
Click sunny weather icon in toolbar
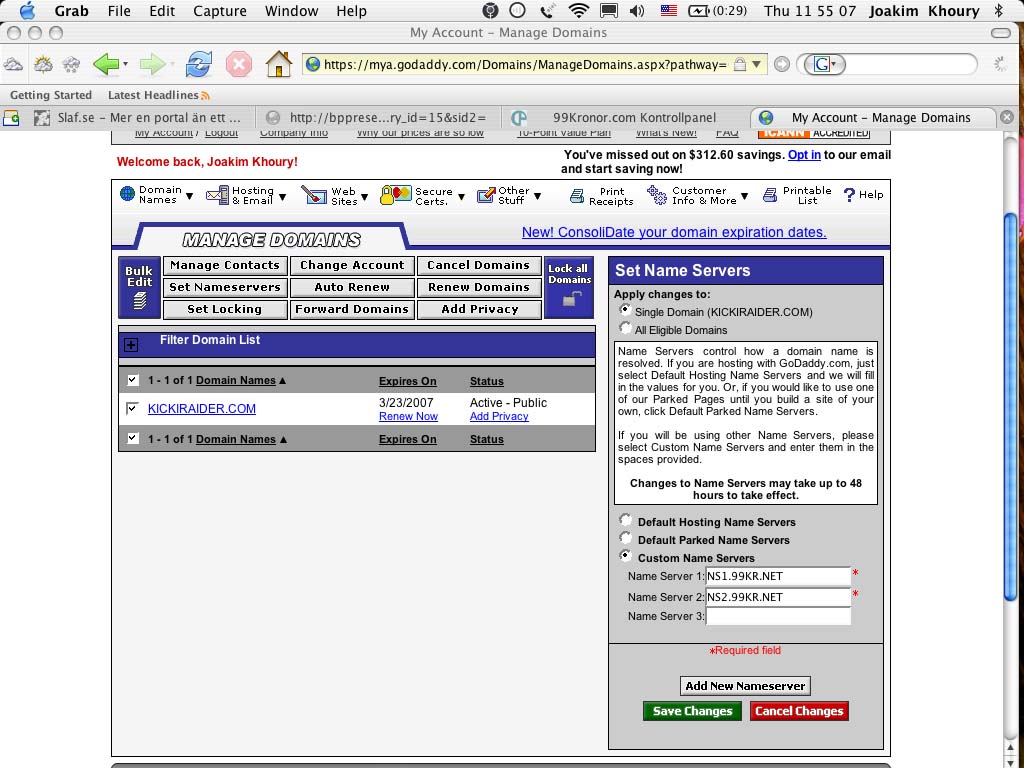point(43,64)
